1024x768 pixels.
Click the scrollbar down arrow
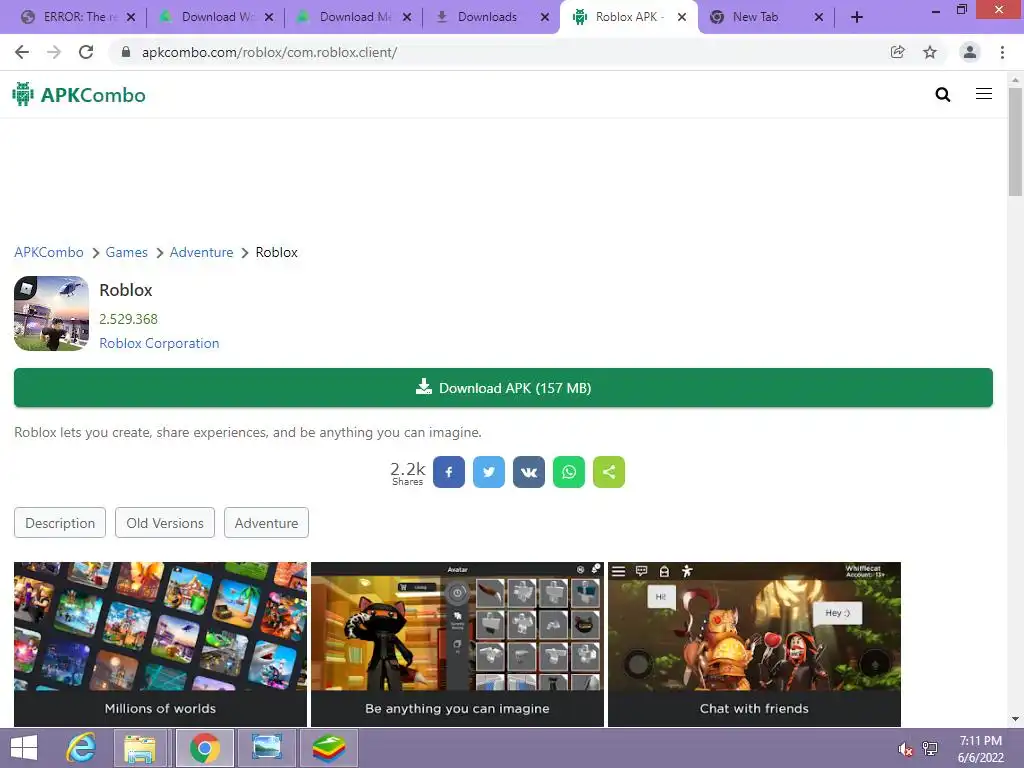[x=1015, y=719]
